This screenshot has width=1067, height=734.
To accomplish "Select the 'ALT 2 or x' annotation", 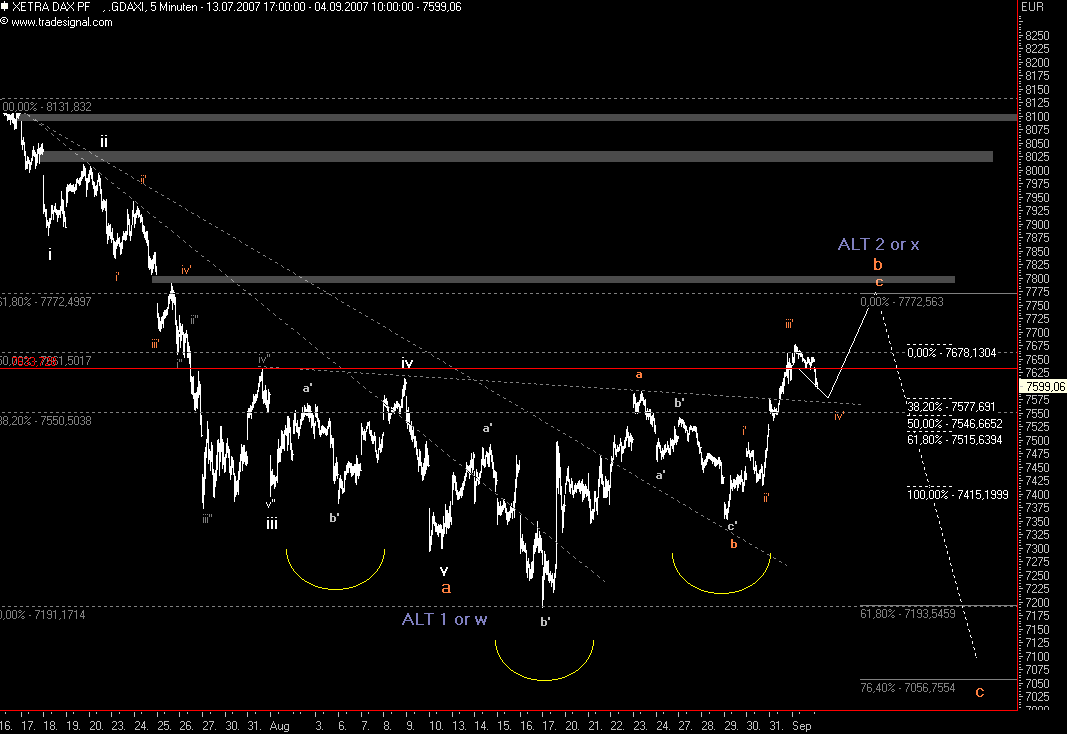I will (x=878, y=244).
